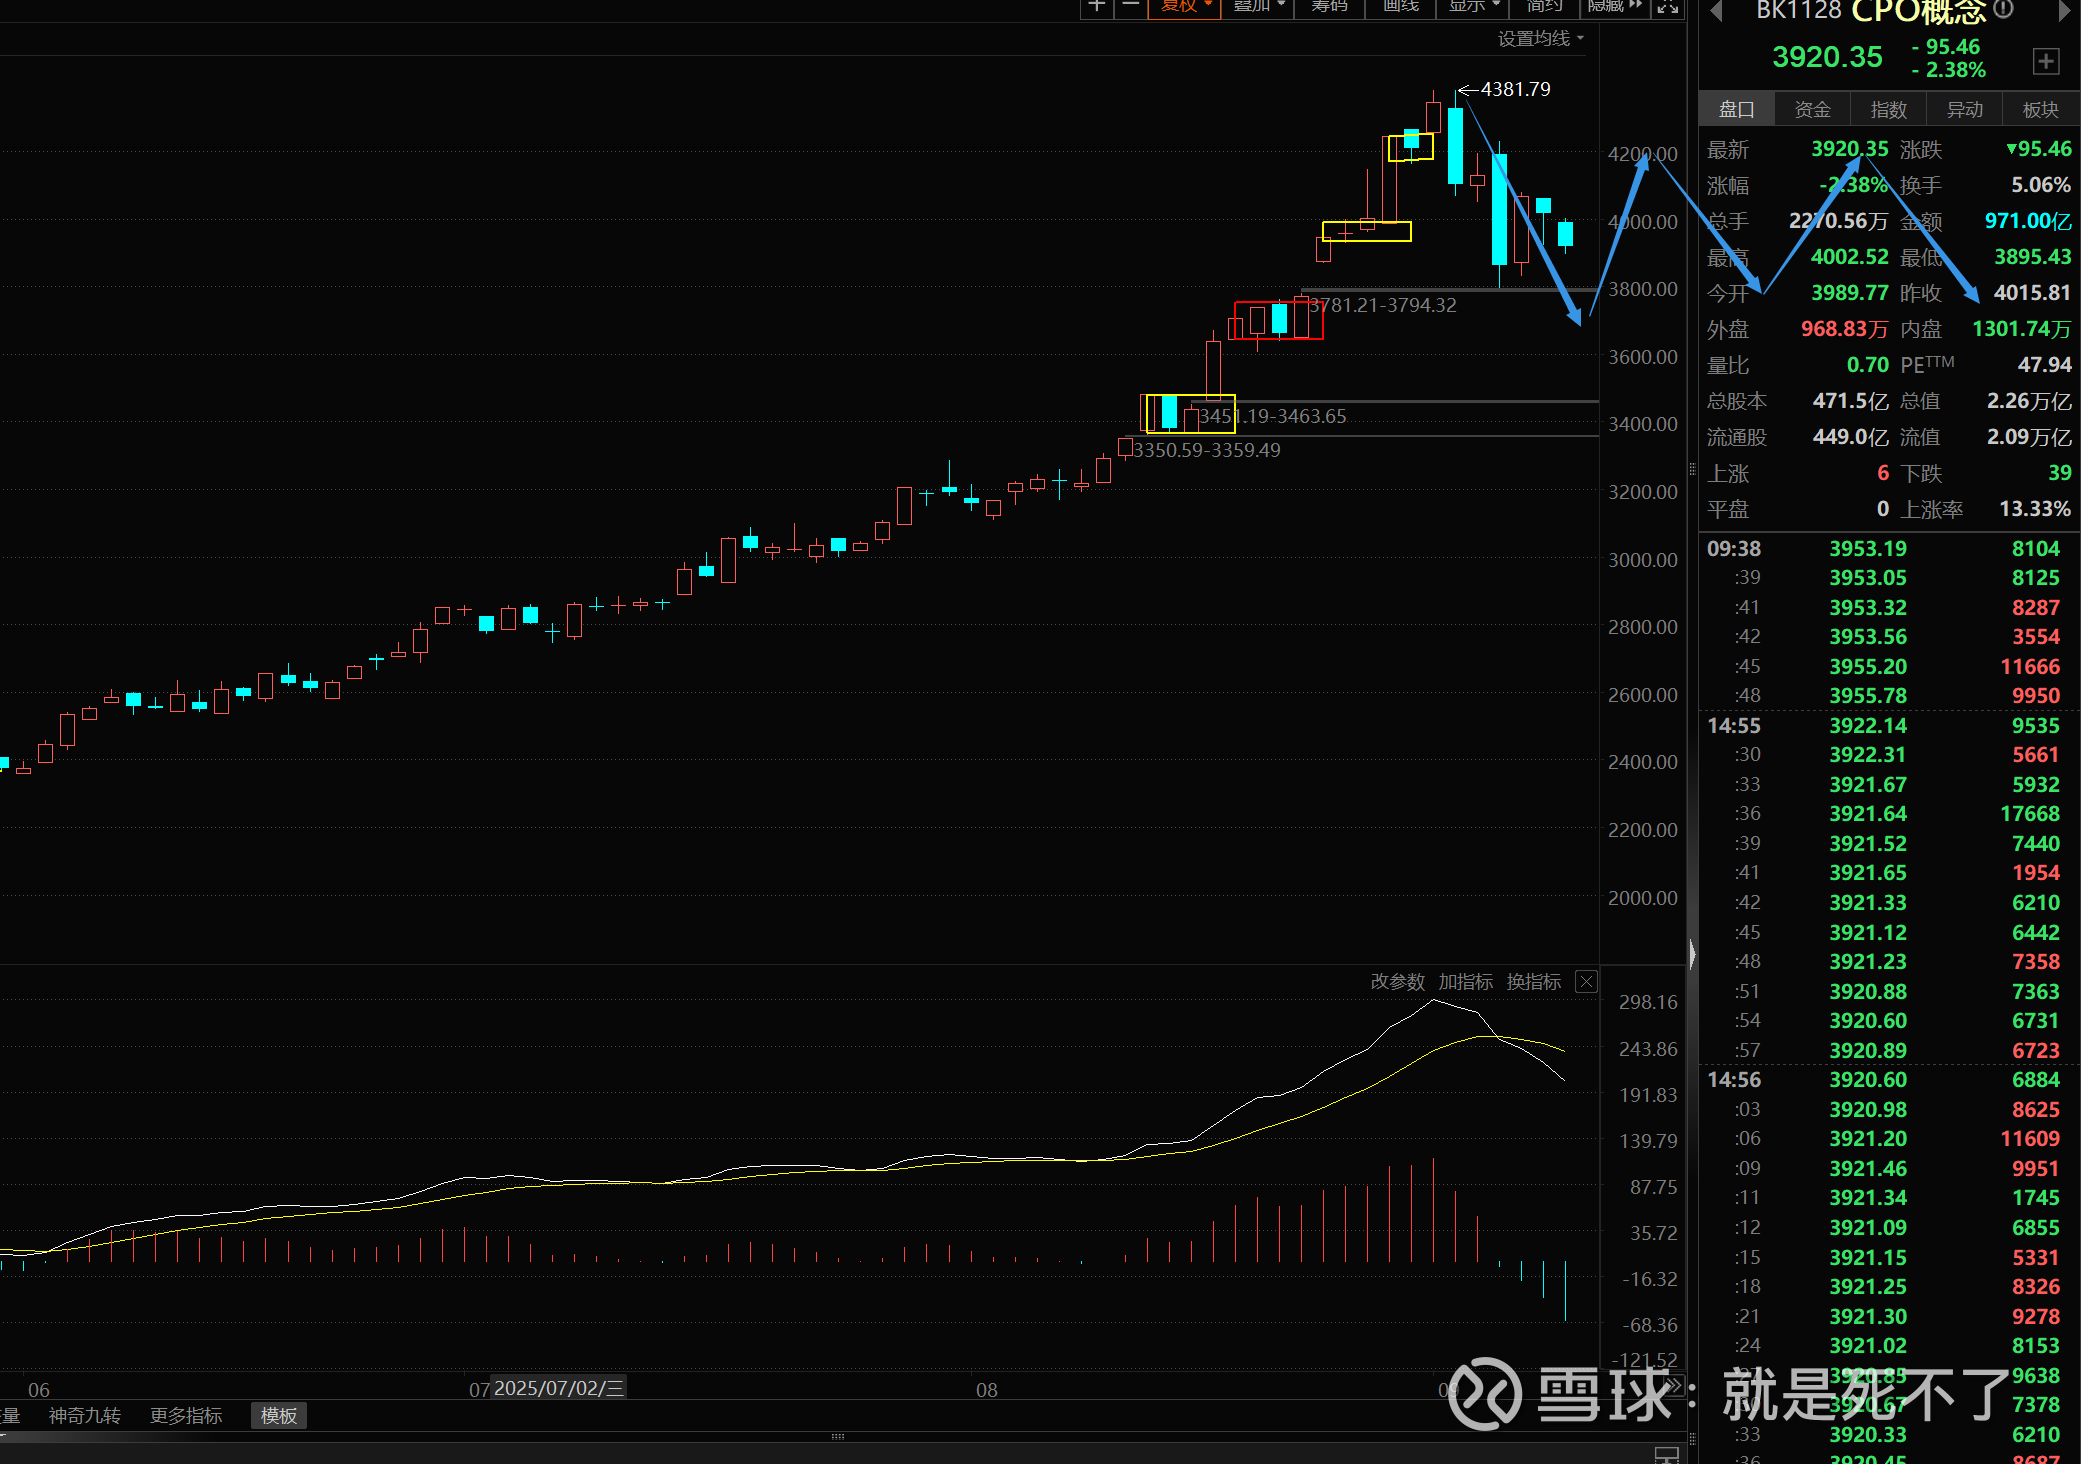
Task: Expand chart to fullscreen with arrows icon
Action: point(1667,7)
